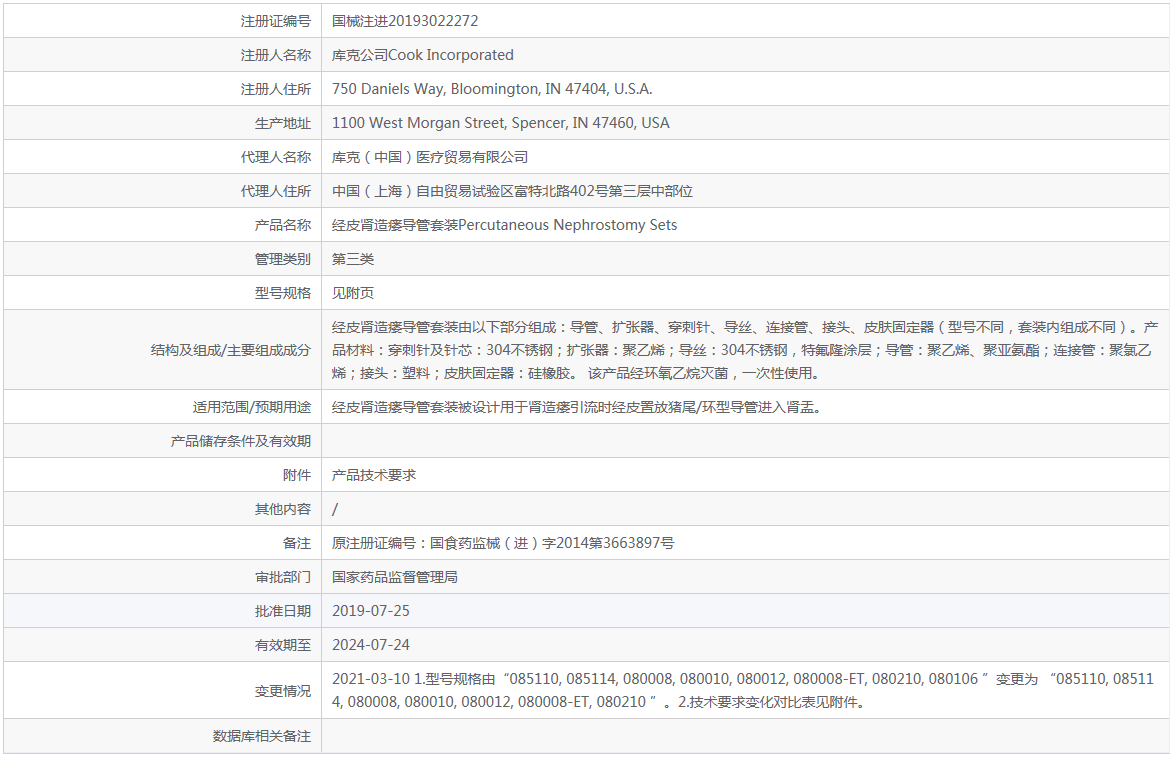Select agent address 中国（上海）自由贸易试验区
Viewport: 1170px width, 760px height.
coord(512,191)
